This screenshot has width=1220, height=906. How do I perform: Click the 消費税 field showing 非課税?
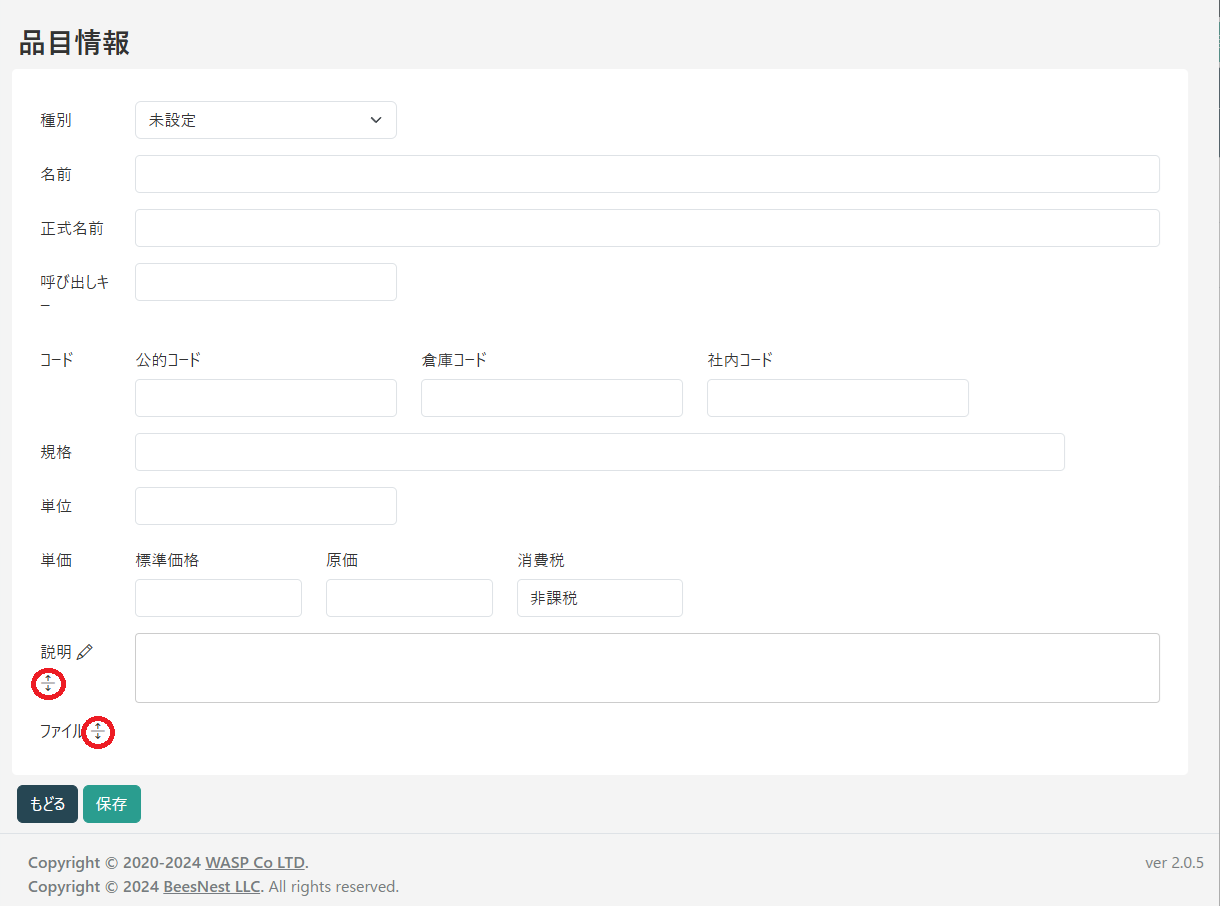point(599,598)
